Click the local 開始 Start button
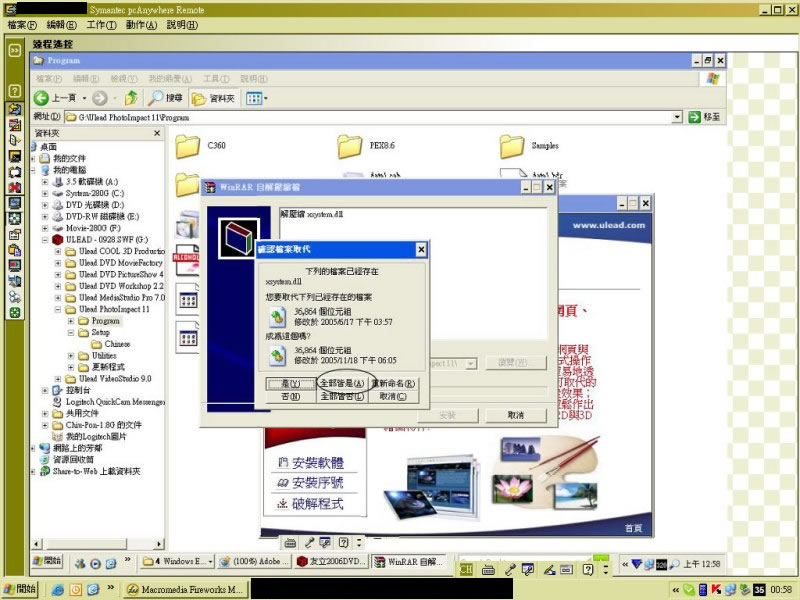The width and height of the screenshot is (800, 600). [20, 589]
